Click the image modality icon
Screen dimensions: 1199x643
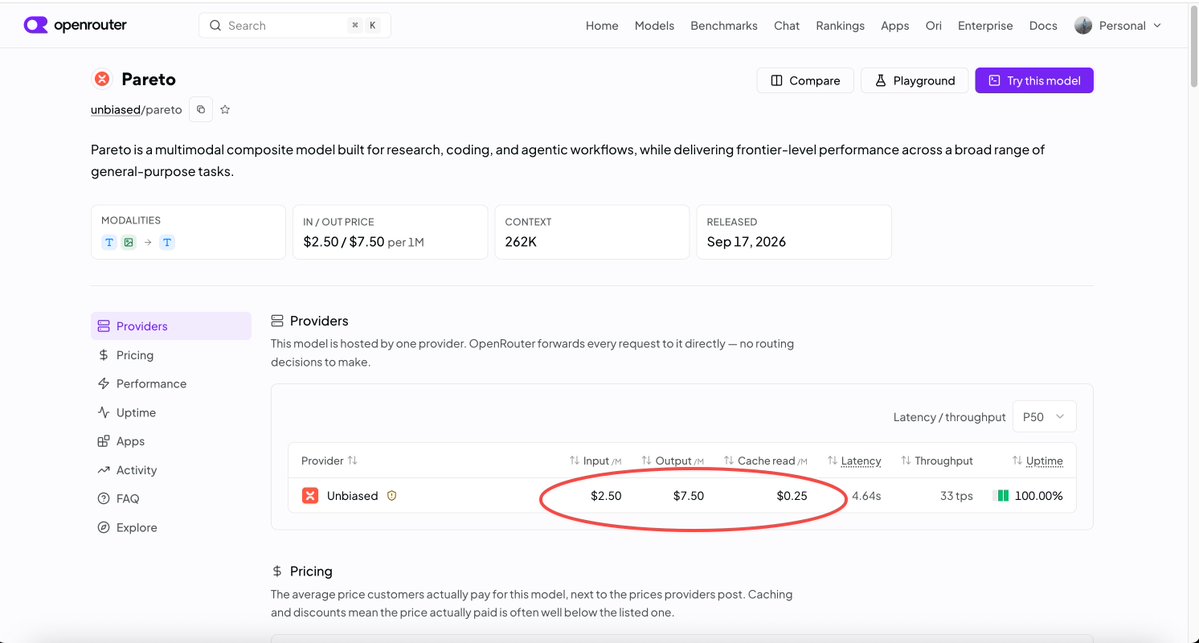coord(128,242)
